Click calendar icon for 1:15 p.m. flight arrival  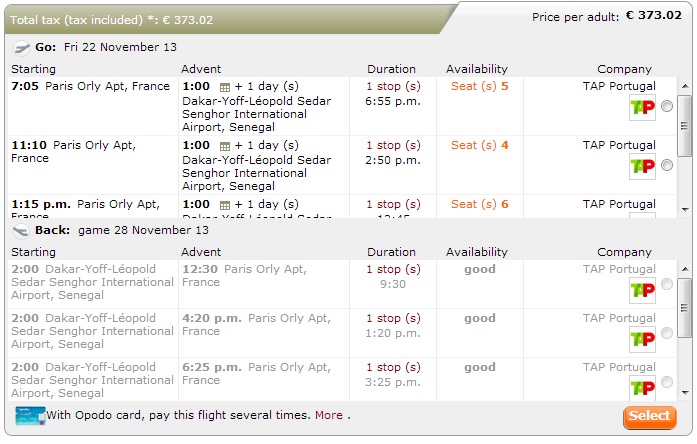225,205
